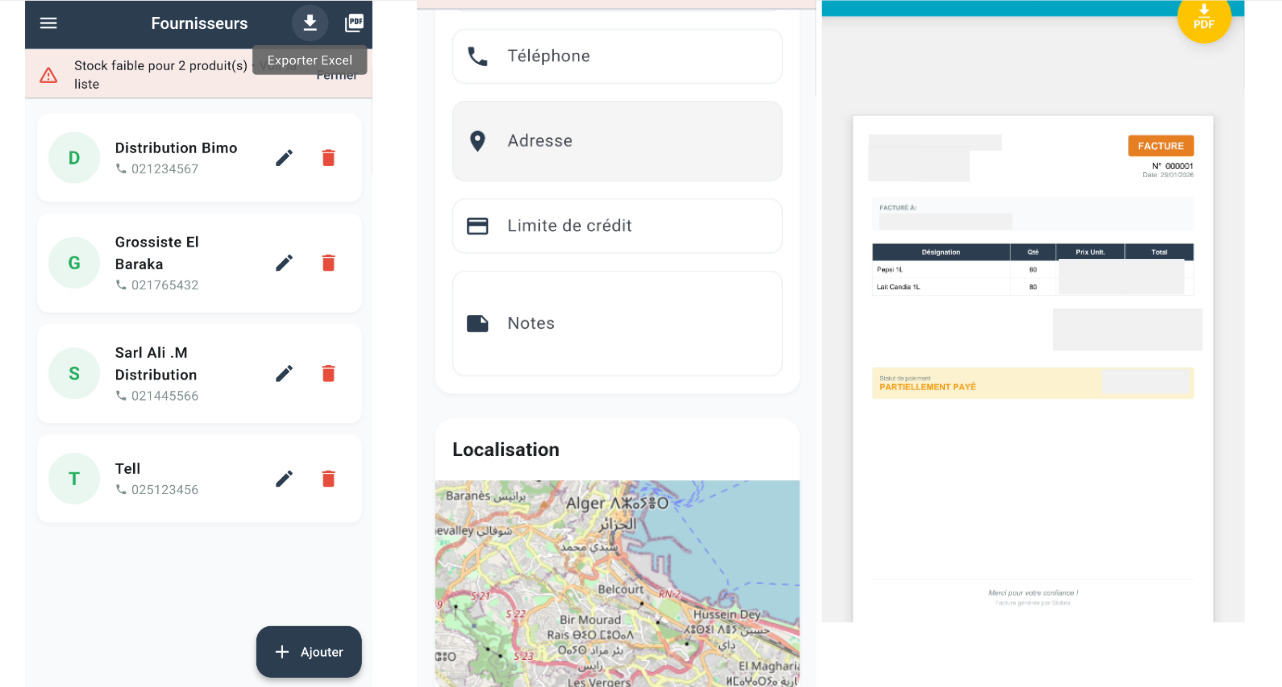The image size is (1282, 687).
Task: Delete the Distribution Bimo supplier
Action: (328, 158)
